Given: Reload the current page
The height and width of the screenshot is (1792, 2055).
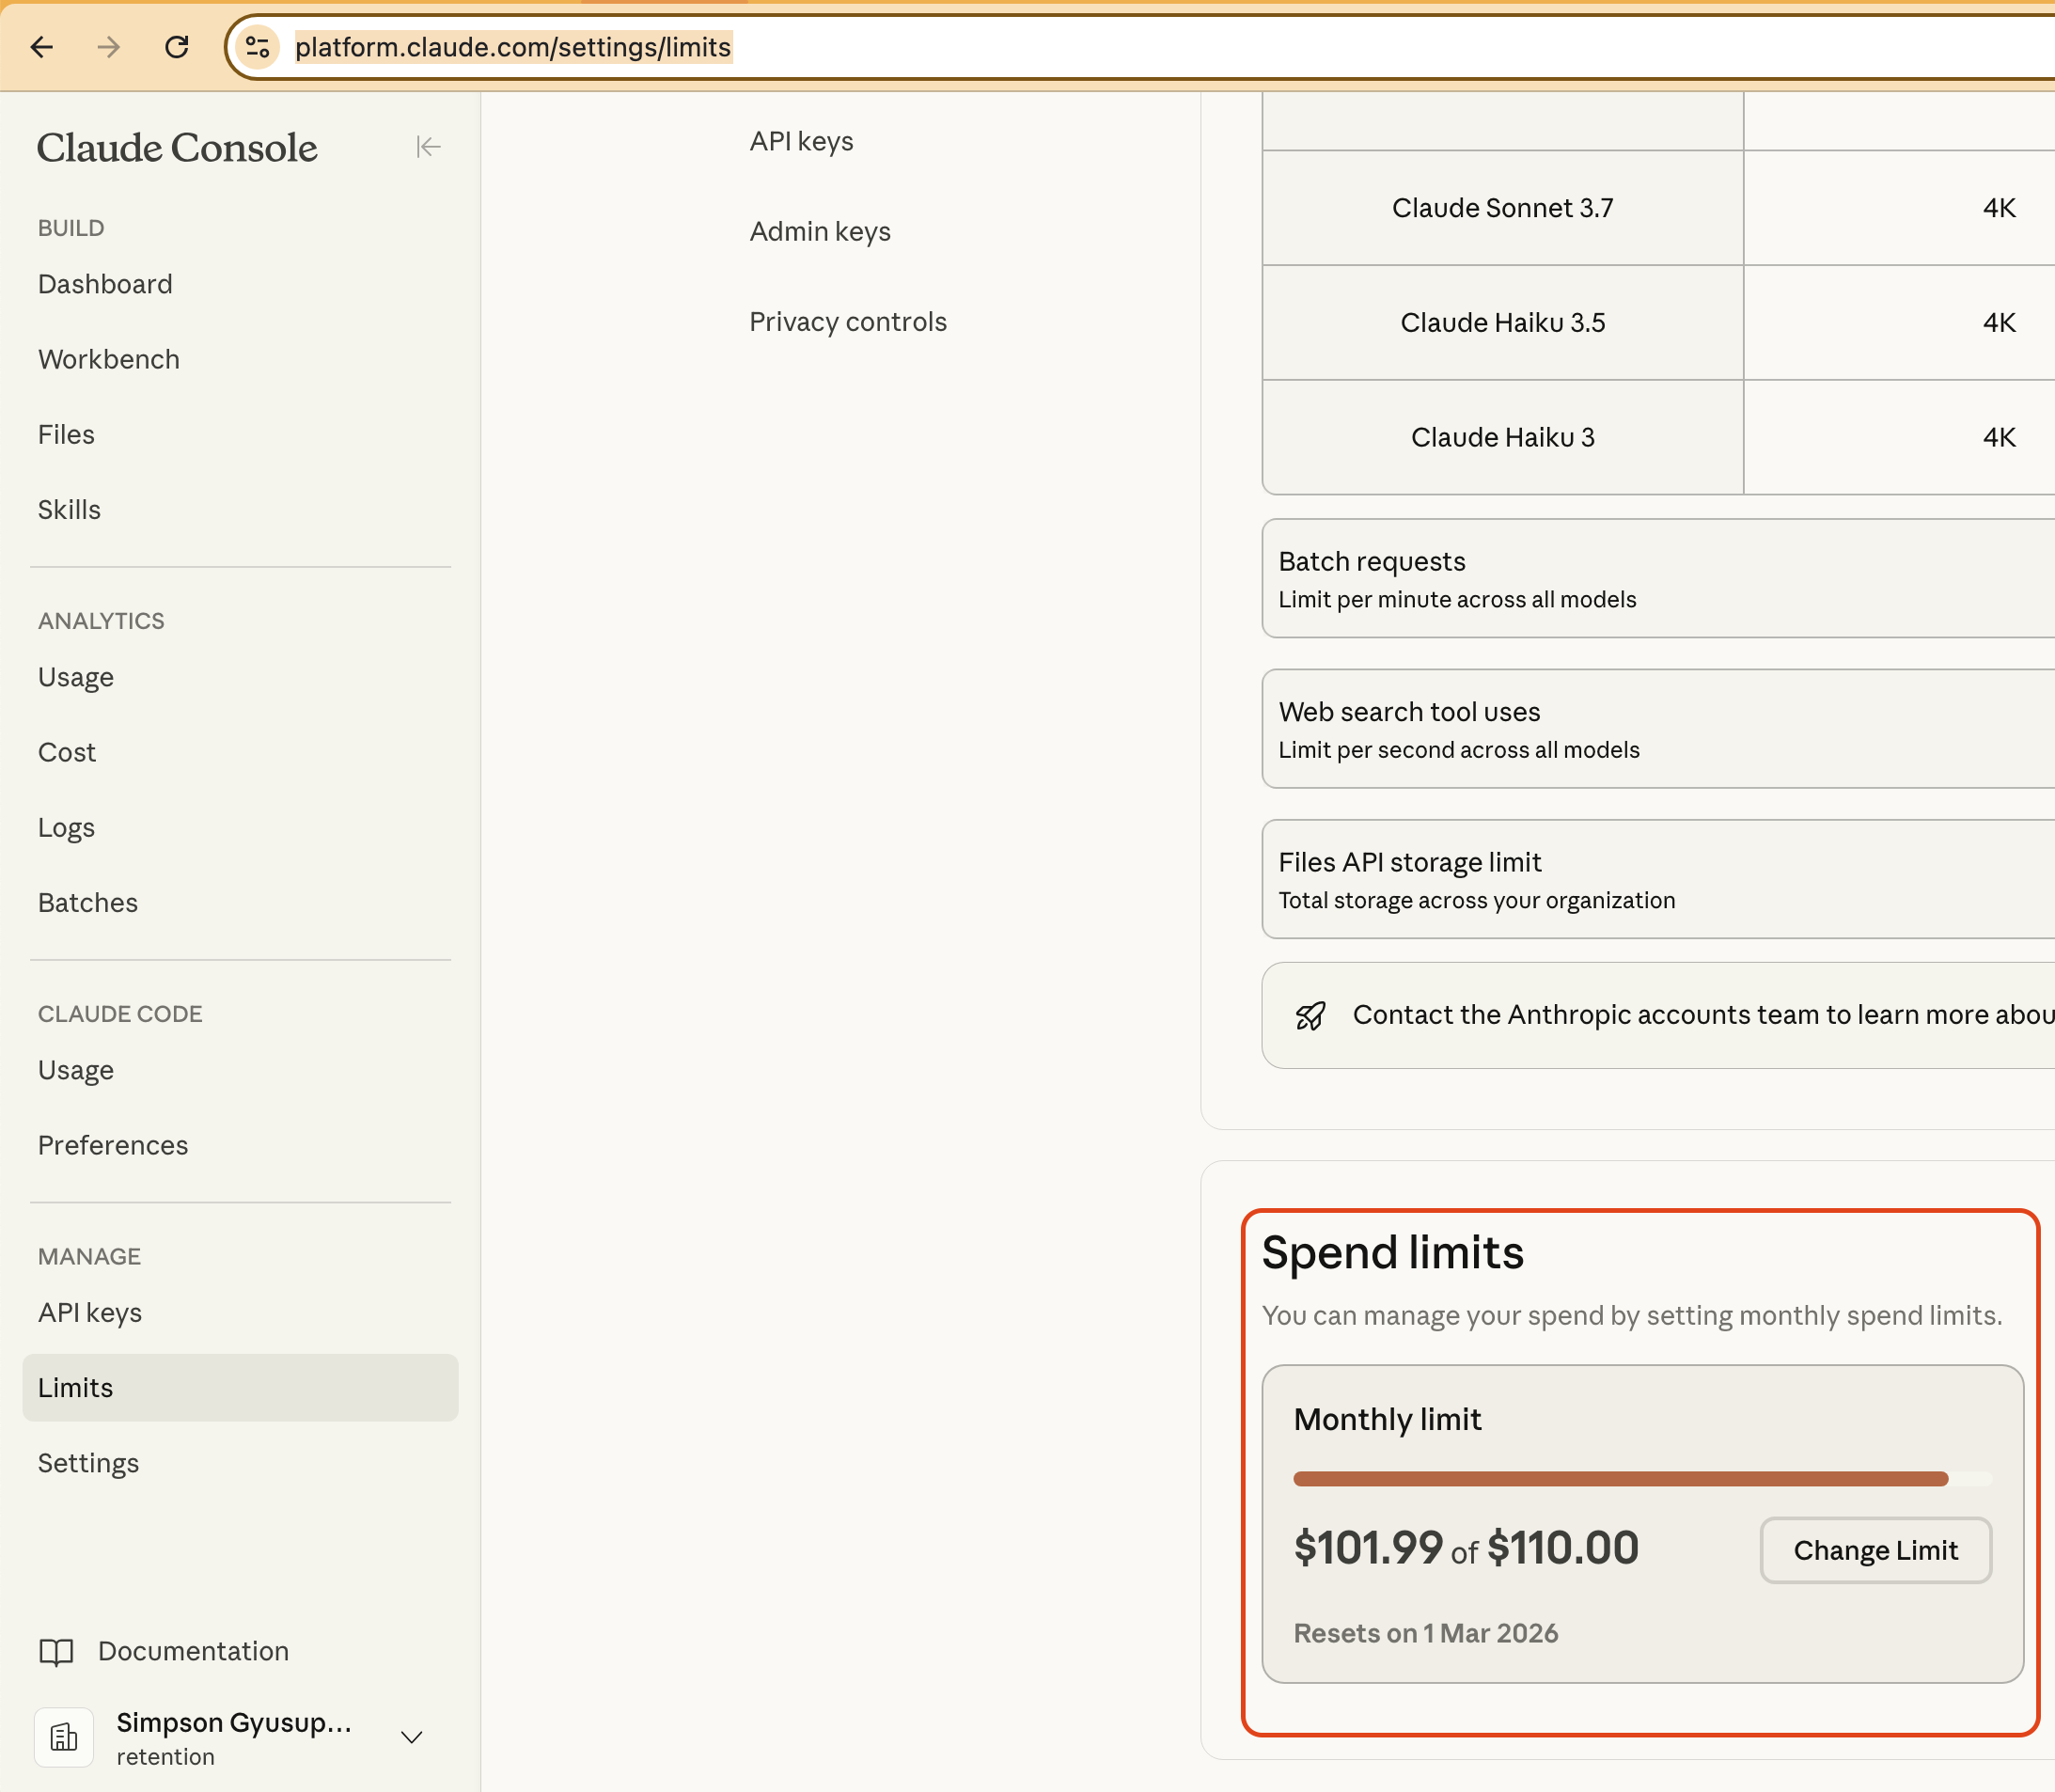Looking at the screenshot, I should pyautogui.click(x=177, y=47).
